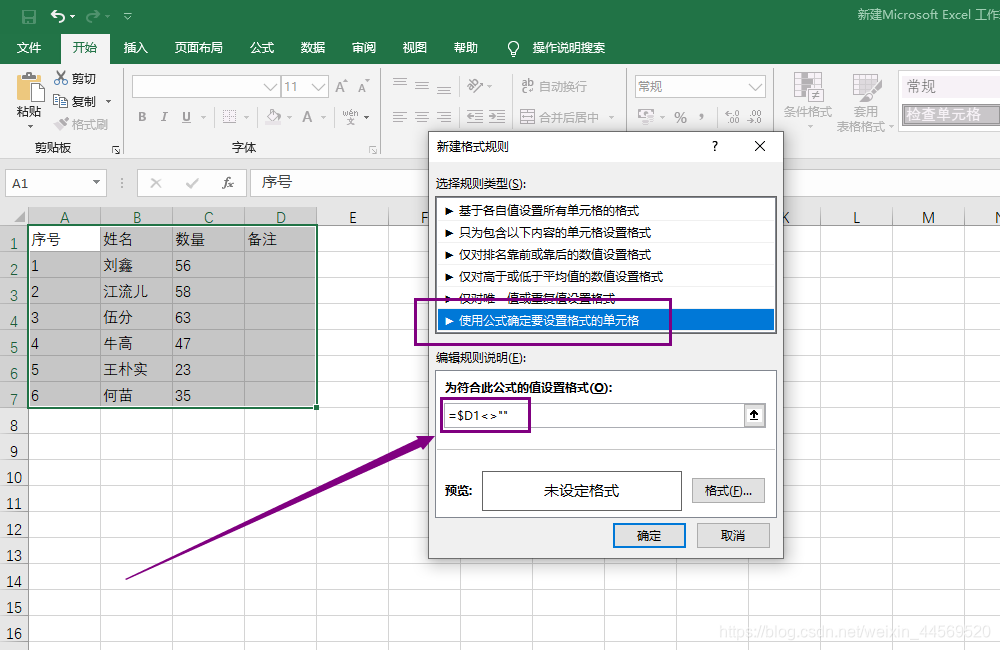Click Merge and Center (合并后居中)
This screenshot has height=650, width=1000.
click(x=559, y=117)
